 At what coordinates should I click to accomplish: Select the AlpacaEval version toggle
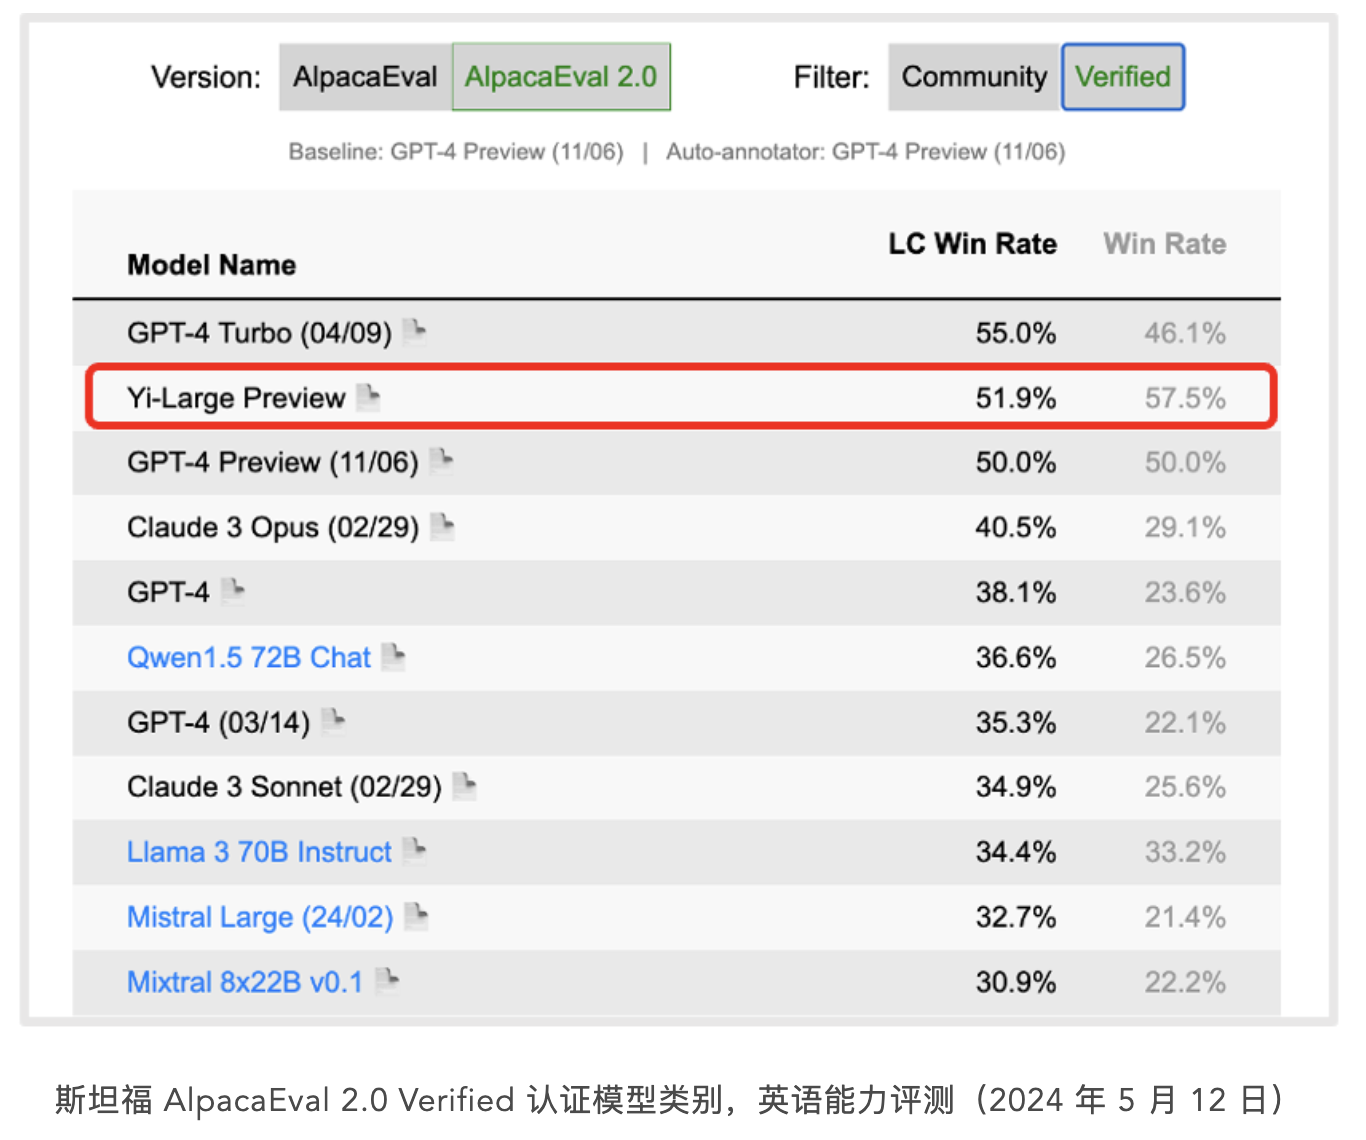(x=365, y=77)
